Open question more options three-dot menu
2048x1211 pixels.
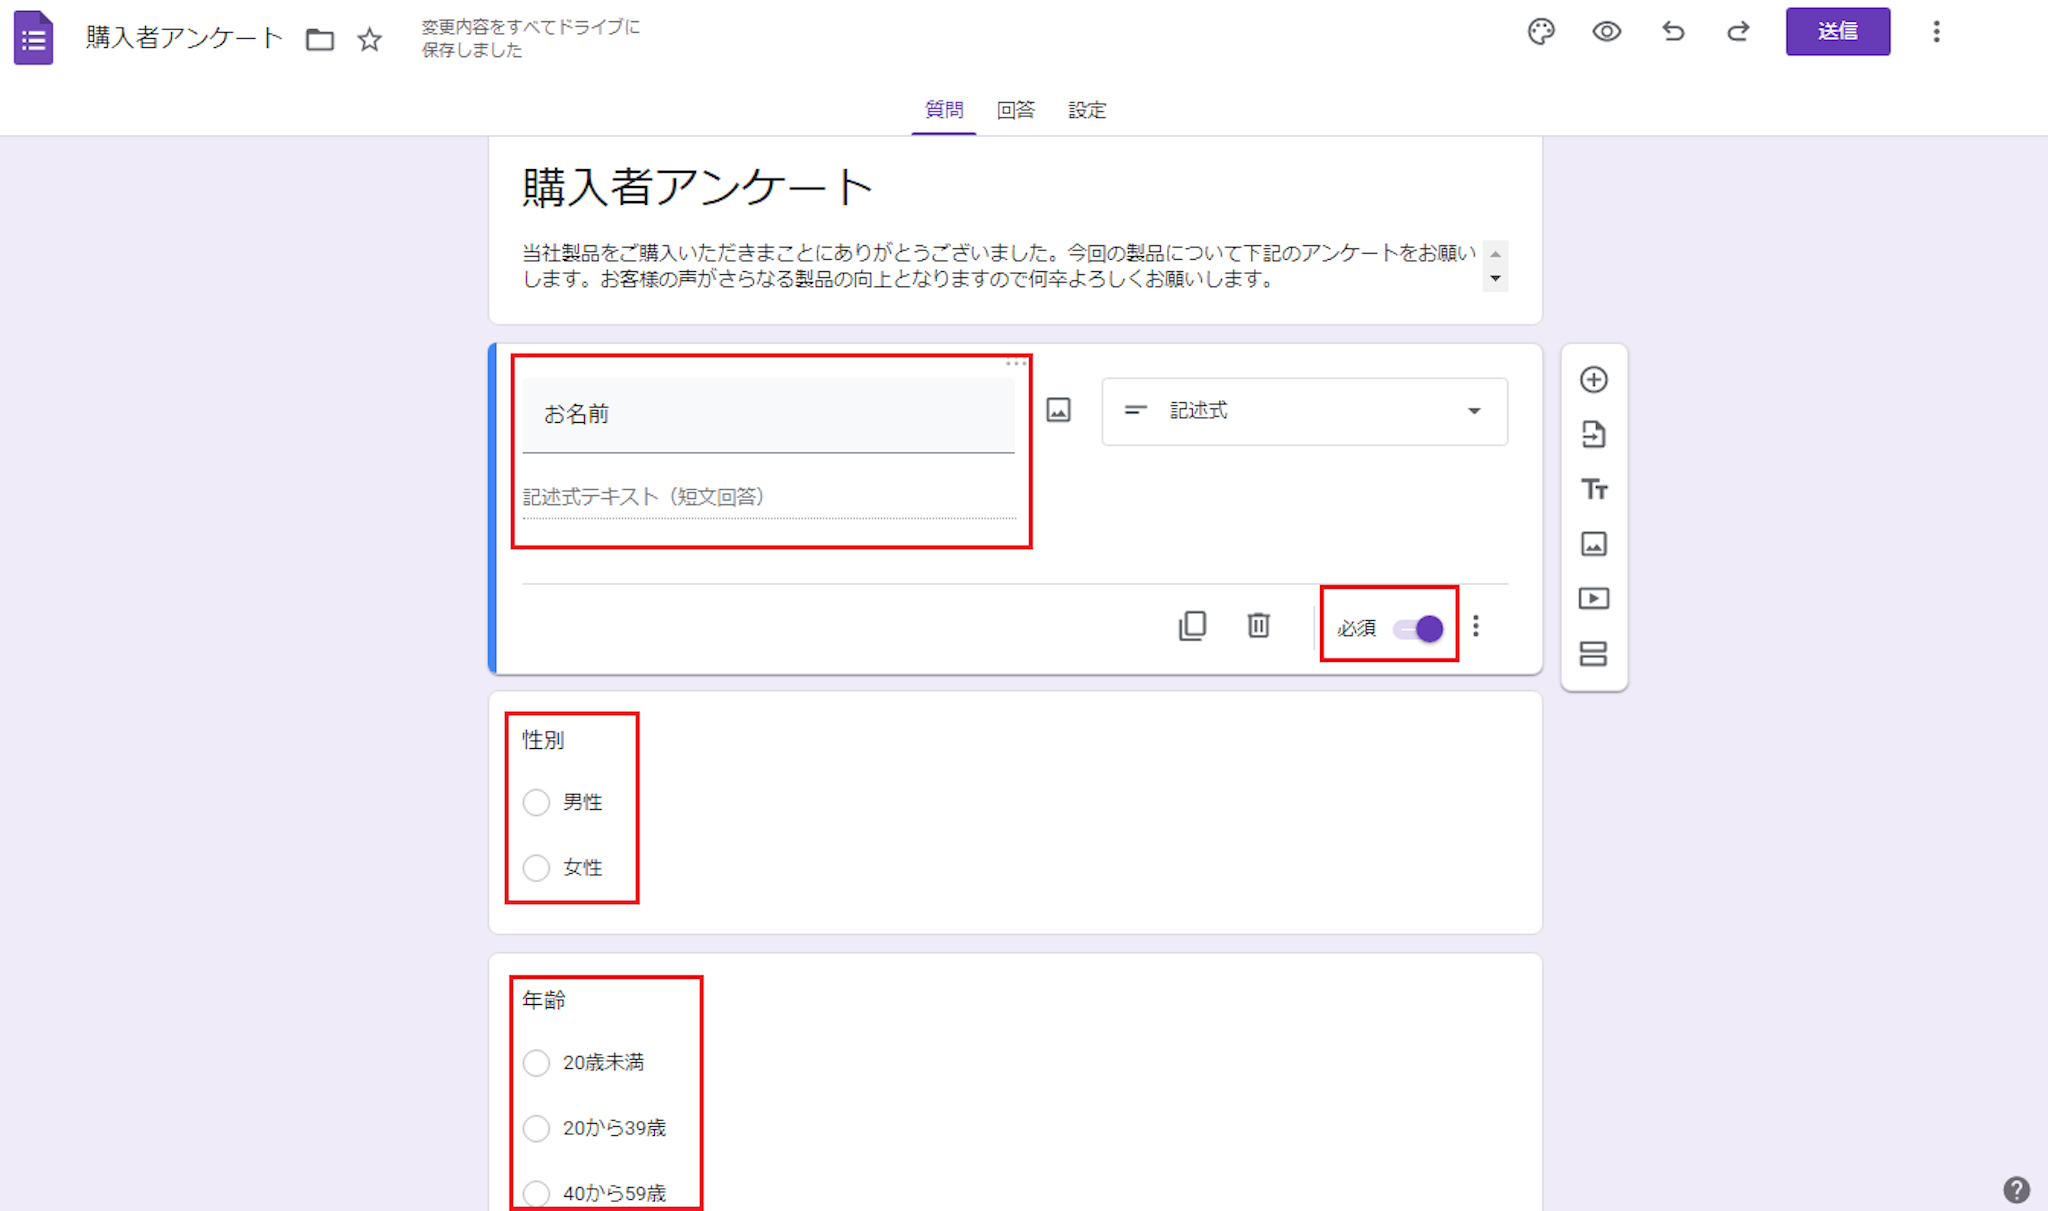[x=1476, y=627]
